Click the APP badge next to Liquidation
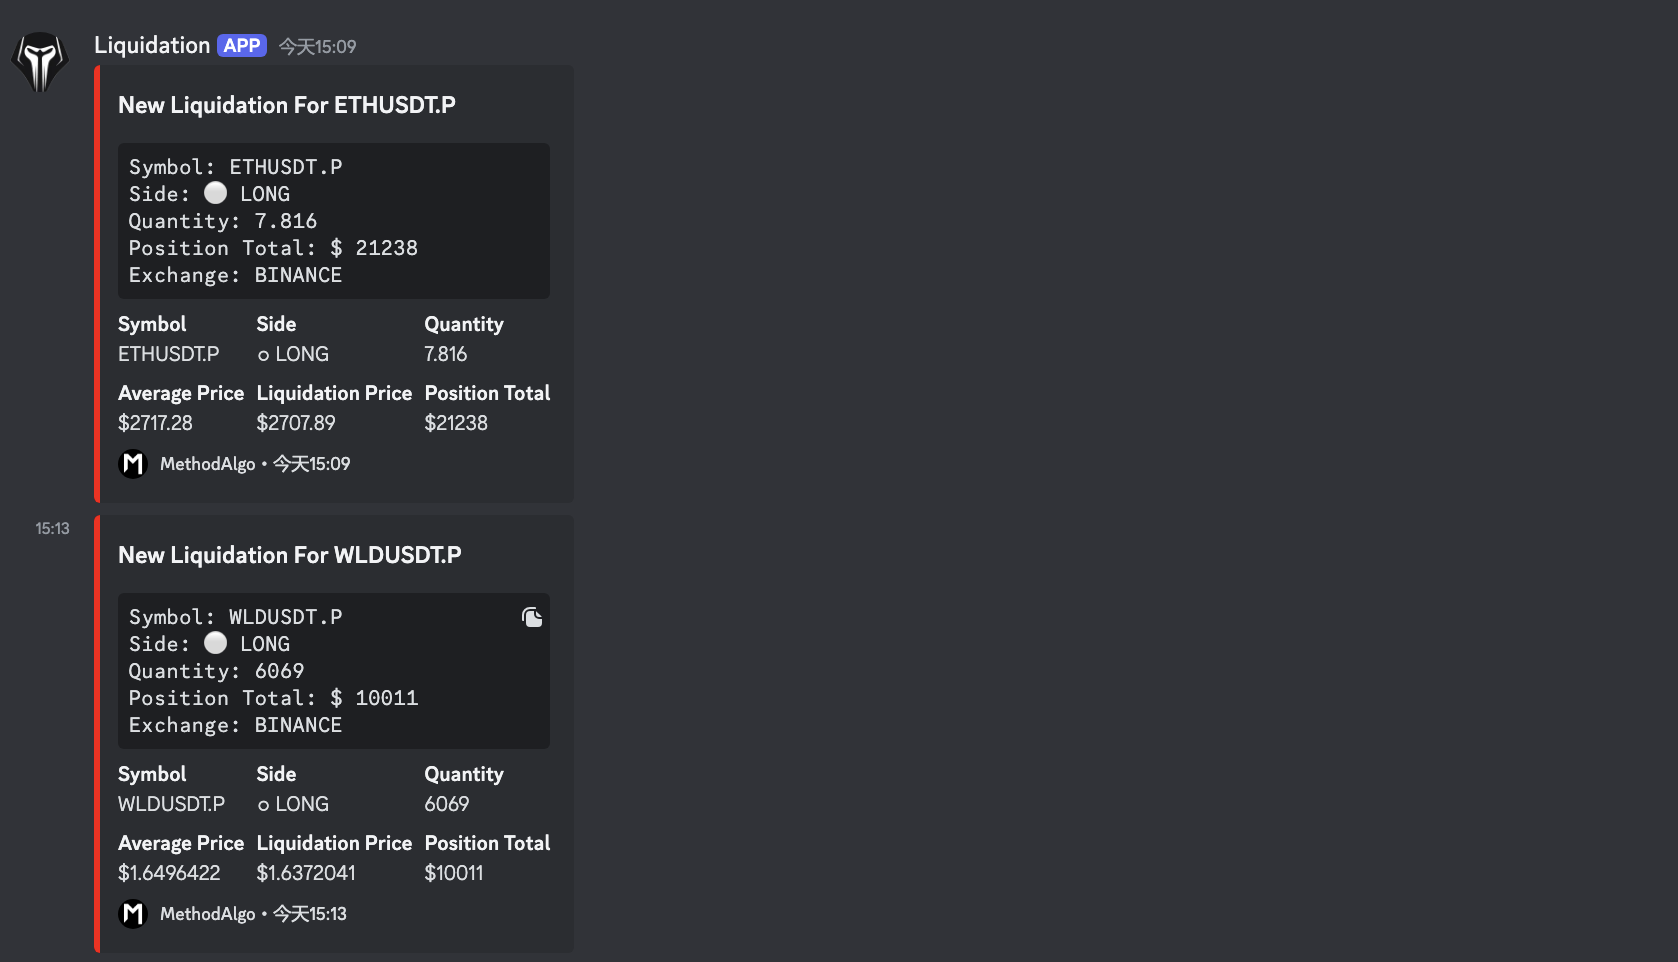This screenshot has width=1678, height=962. point(242,46)
